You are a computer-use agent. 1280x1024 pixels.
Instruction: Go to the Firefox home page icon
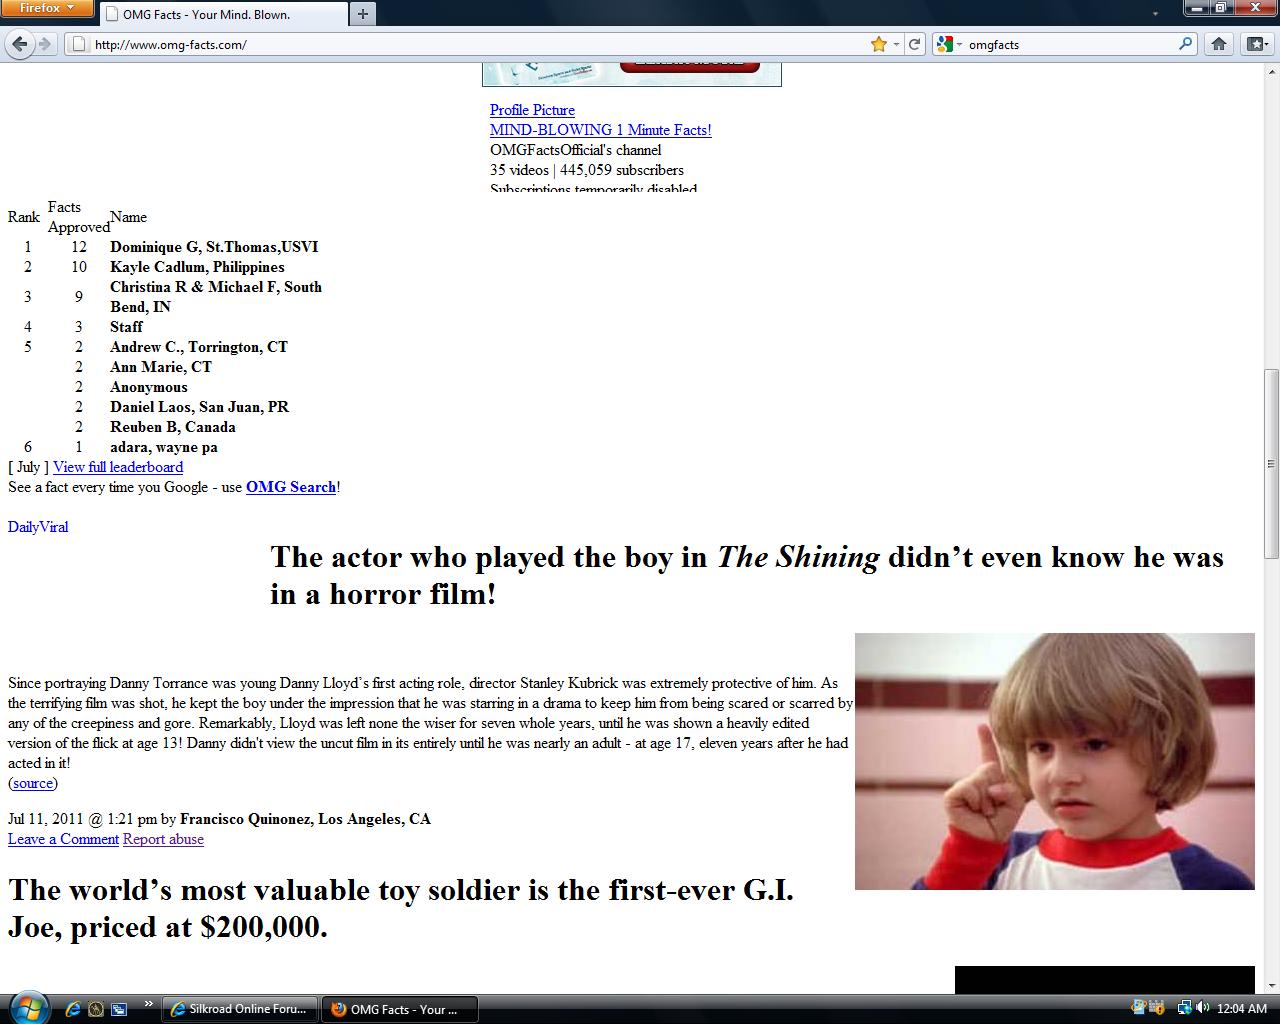[x=1218, y=44]
